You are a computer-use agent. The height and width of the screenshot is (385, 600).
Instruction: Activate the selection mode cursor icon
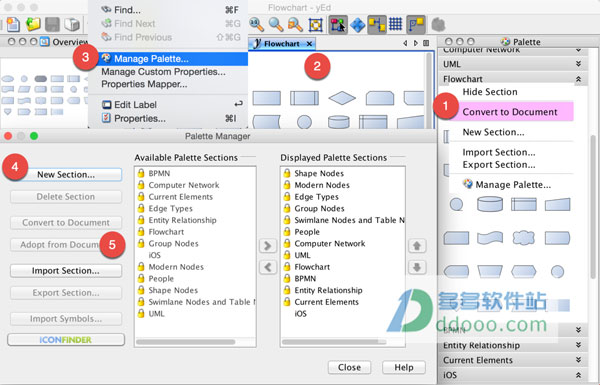coord(338,25)
